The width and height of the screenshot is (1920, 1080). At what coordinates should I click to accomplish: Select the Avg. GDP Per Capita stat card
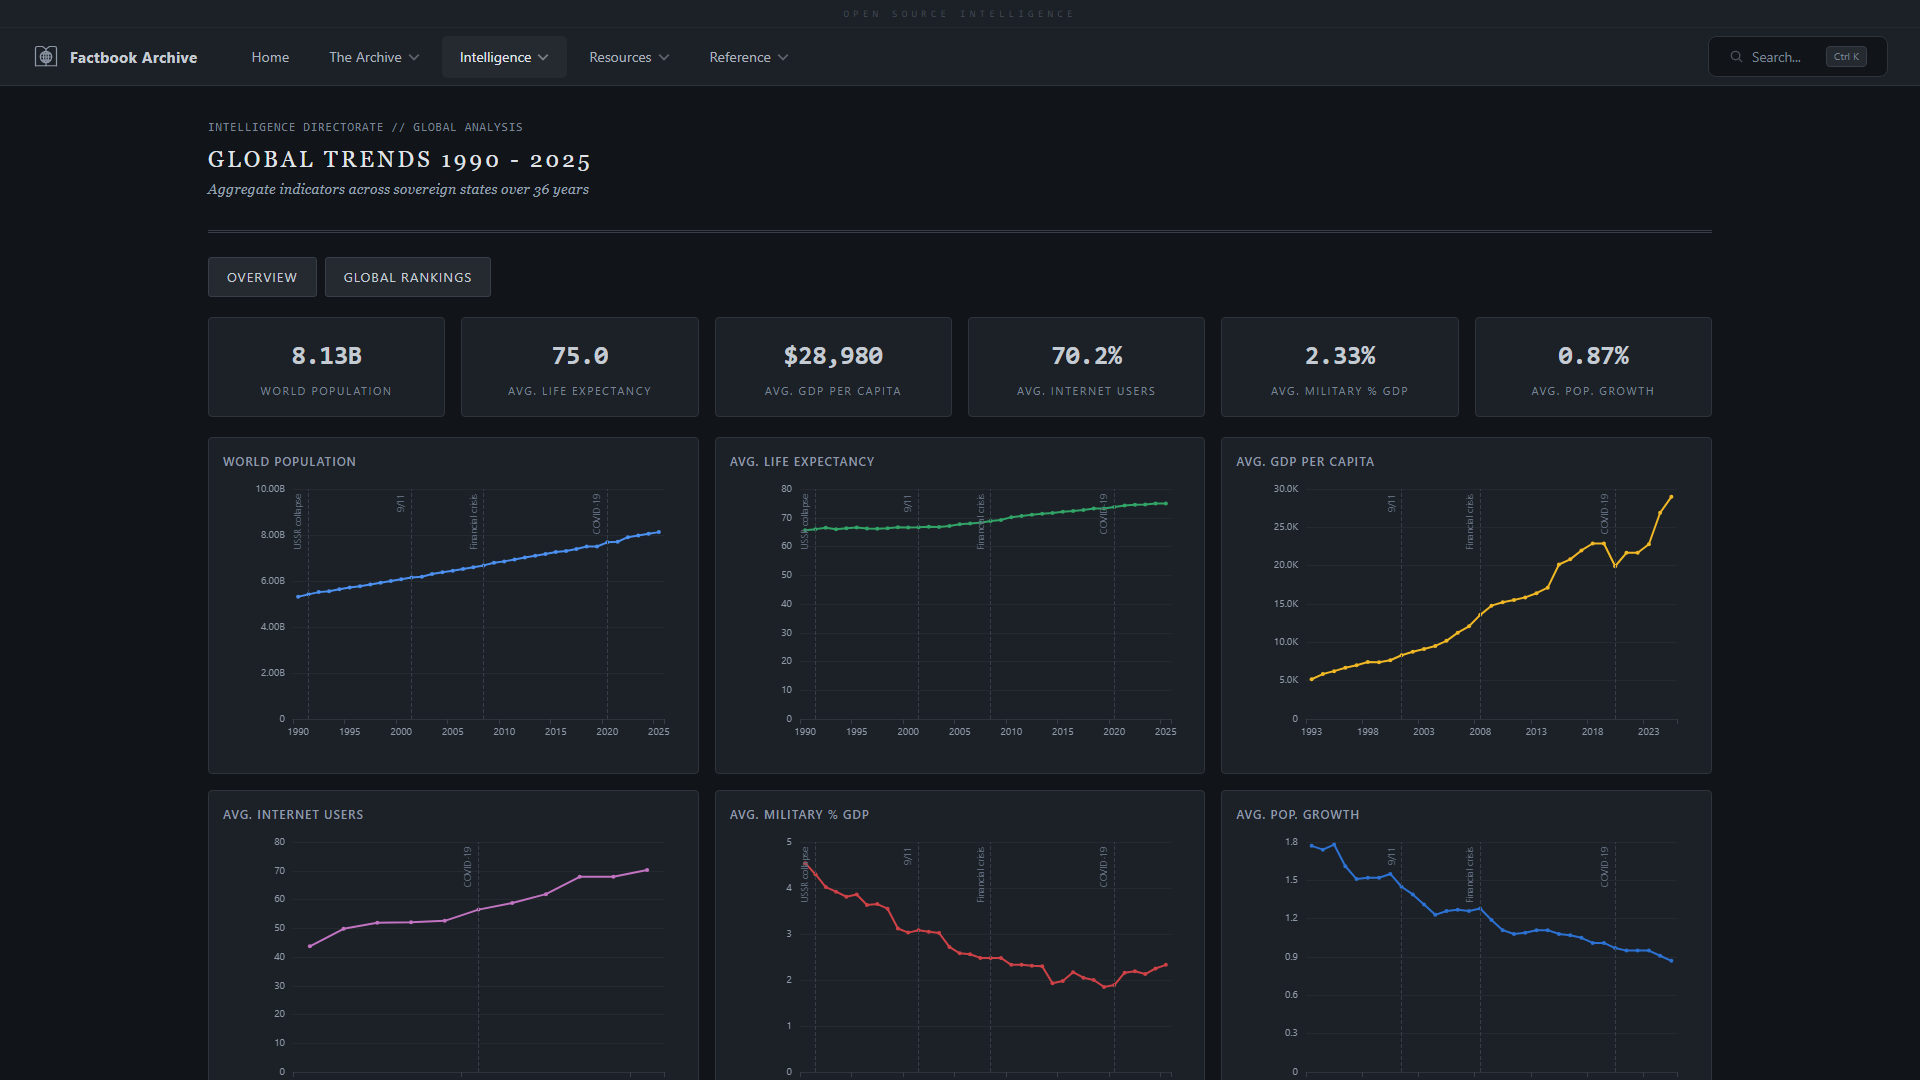point(833,367)
